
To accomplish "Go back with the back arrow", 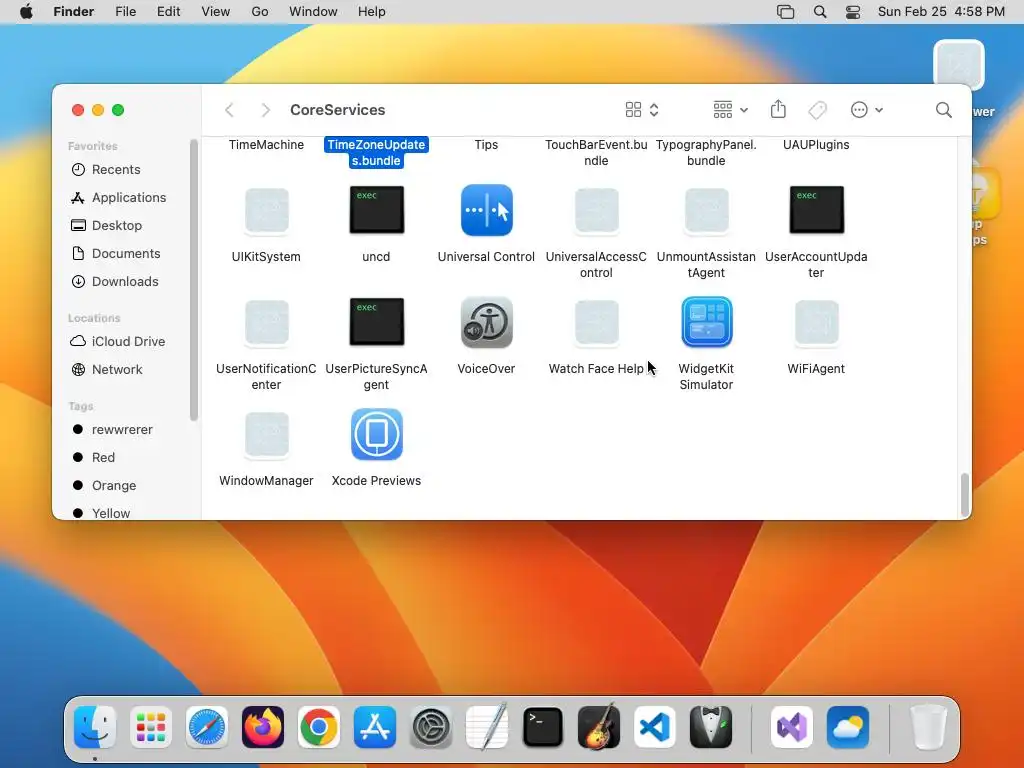I will tap(229, 110).
